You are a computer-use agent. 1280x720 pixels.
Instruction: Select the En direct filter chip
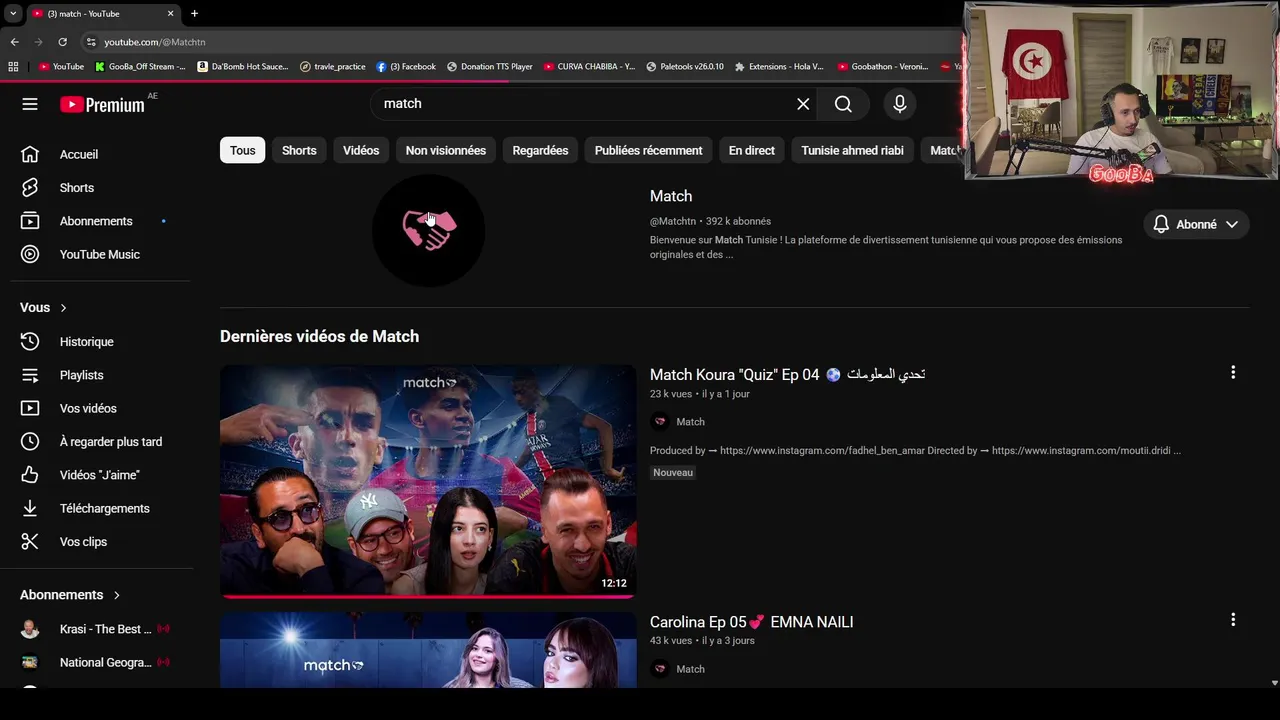click(x=752, y=150)
